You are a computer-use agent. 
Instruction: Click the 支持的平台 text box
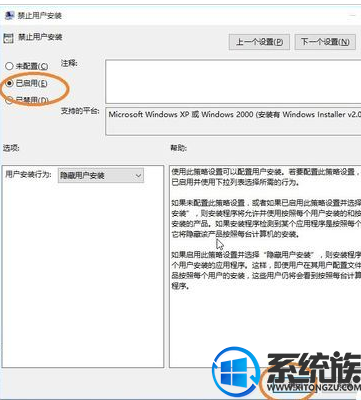pos(233,121)
